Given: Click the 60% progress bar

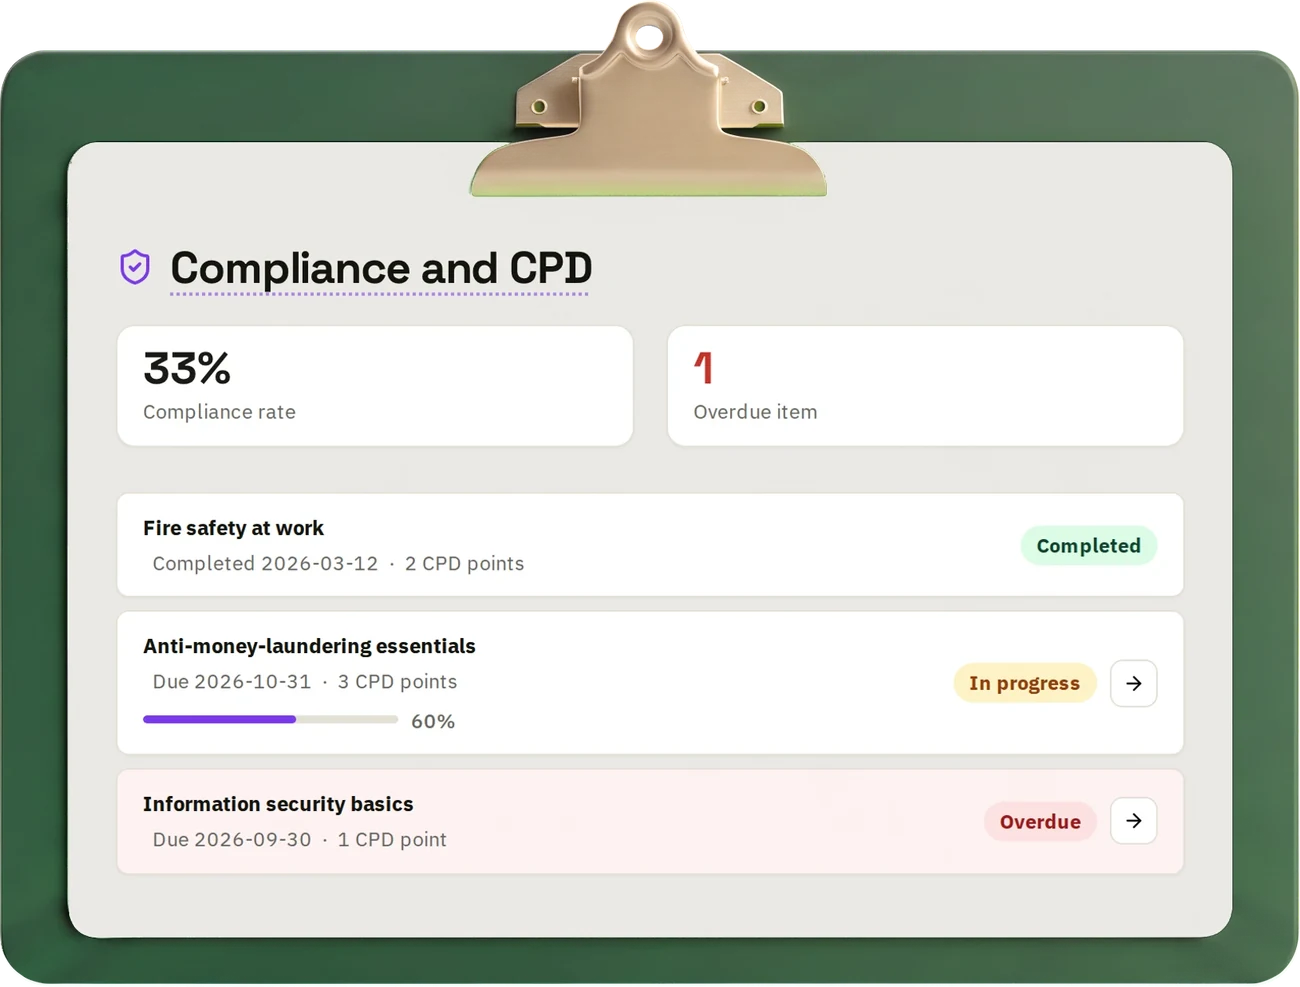Looking at the screenshot, I should 270,720.
